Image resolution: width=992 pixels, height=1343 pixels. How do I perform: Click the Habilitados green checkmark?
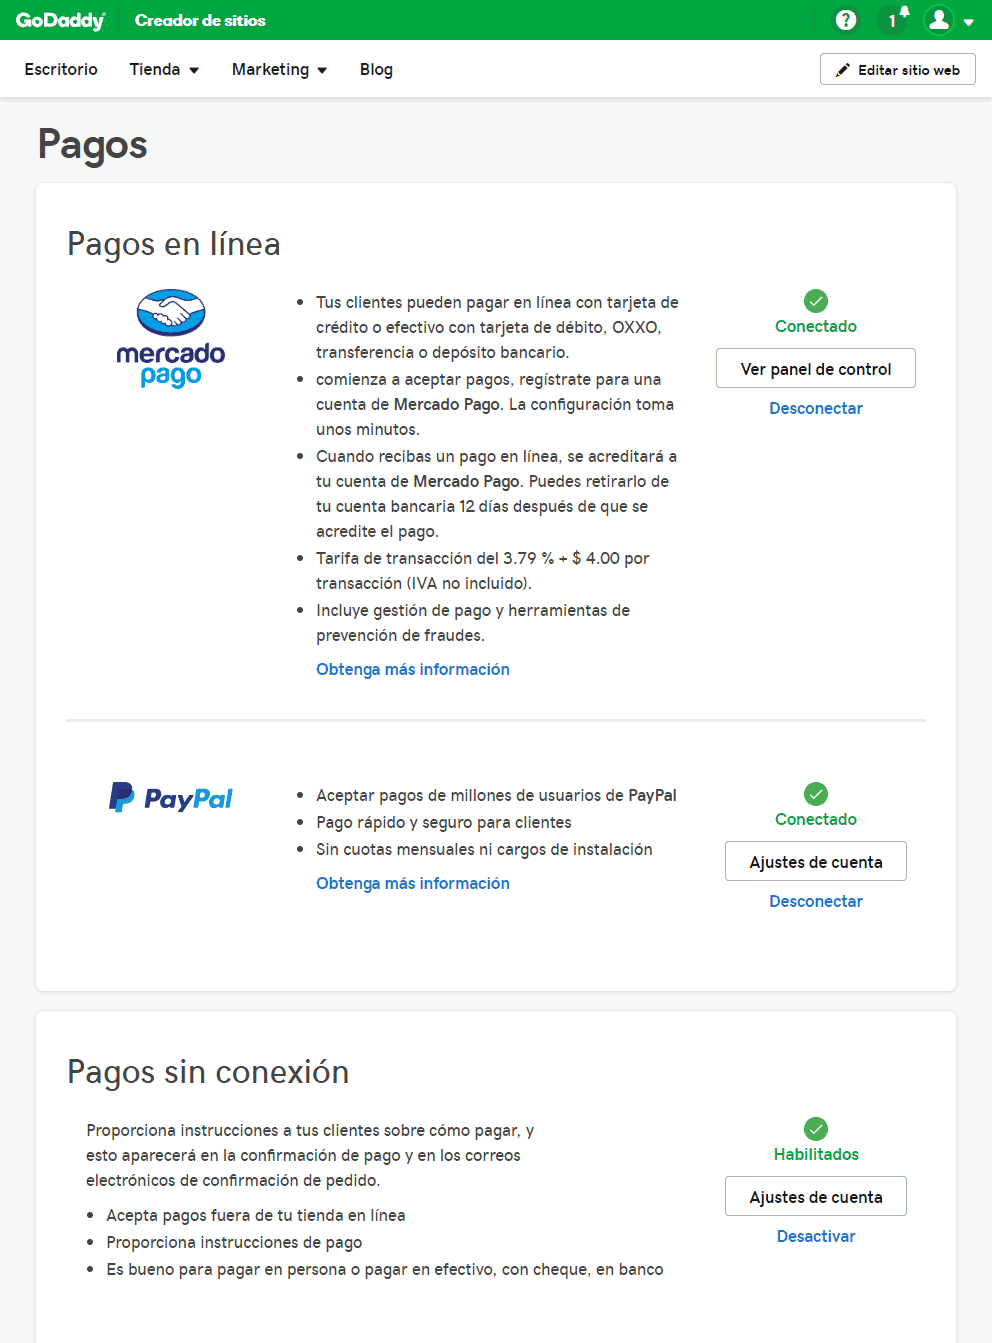(816, 1129)
